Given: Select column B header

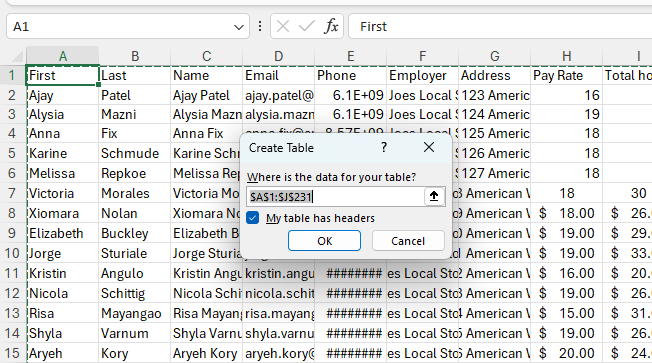Looking at the screenshot, I should pyautogui.click(x=135, y=56).
